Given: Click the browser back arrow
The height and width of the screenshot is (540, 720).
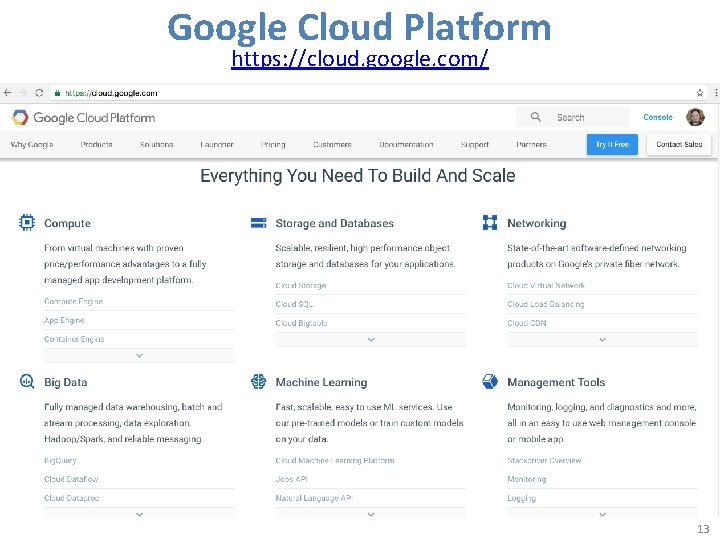Looking at the screenshot, I should click(x=7, y=93).
